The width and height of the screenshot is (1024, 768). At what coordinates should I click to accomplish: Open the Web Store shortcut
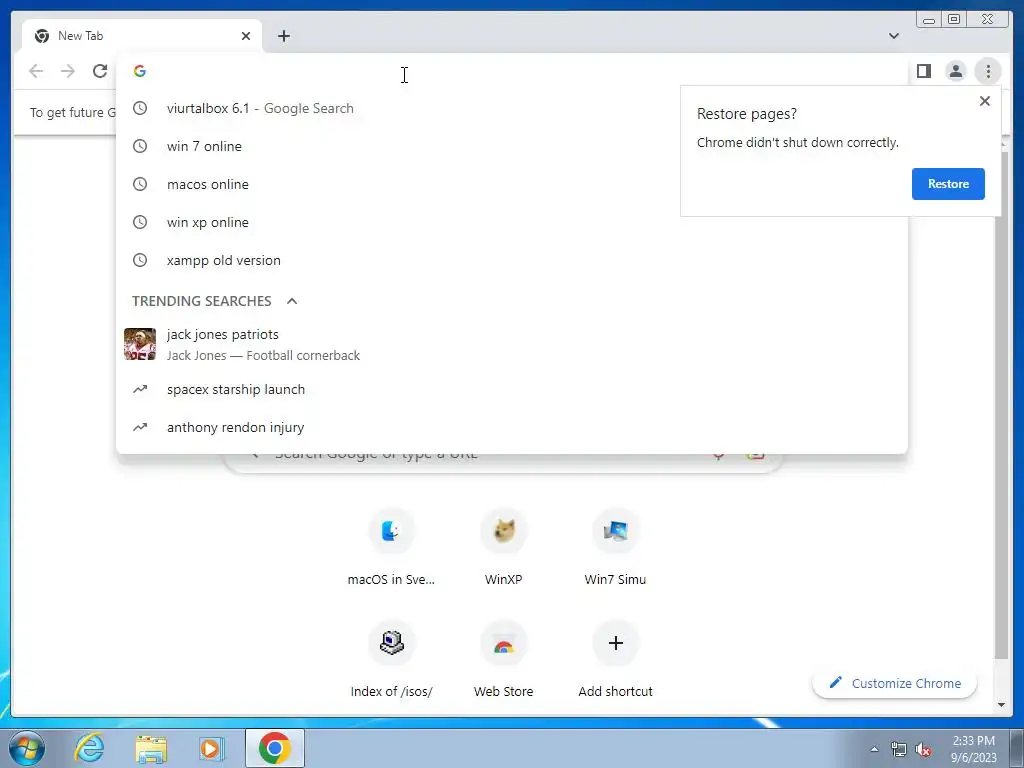click(504, 660)
